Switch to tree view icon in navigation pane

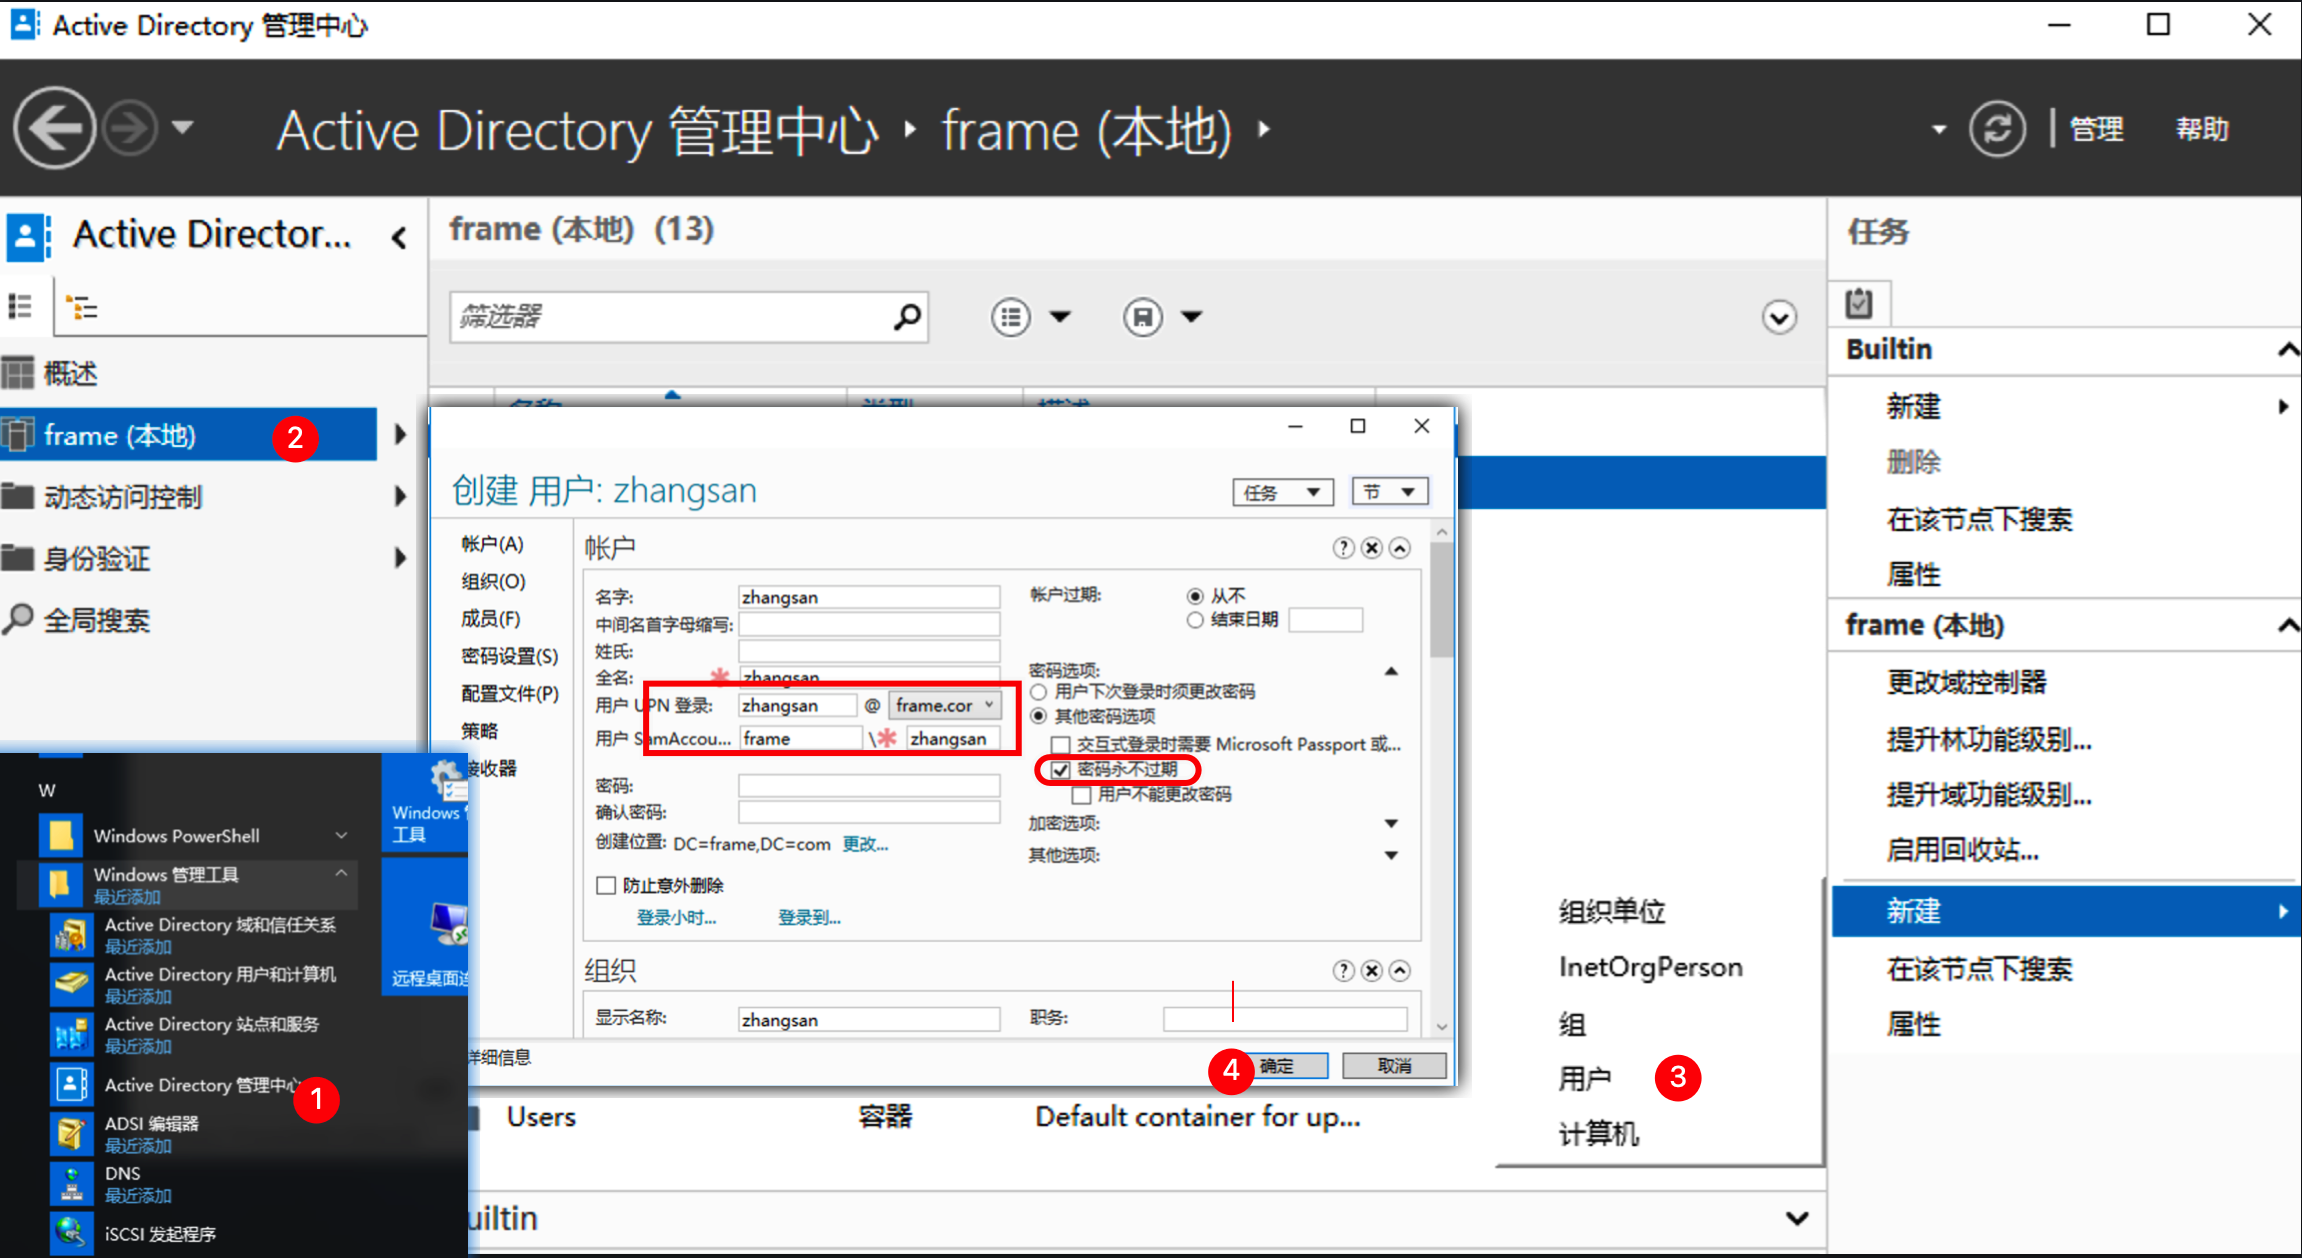click(x=81, y=307)
